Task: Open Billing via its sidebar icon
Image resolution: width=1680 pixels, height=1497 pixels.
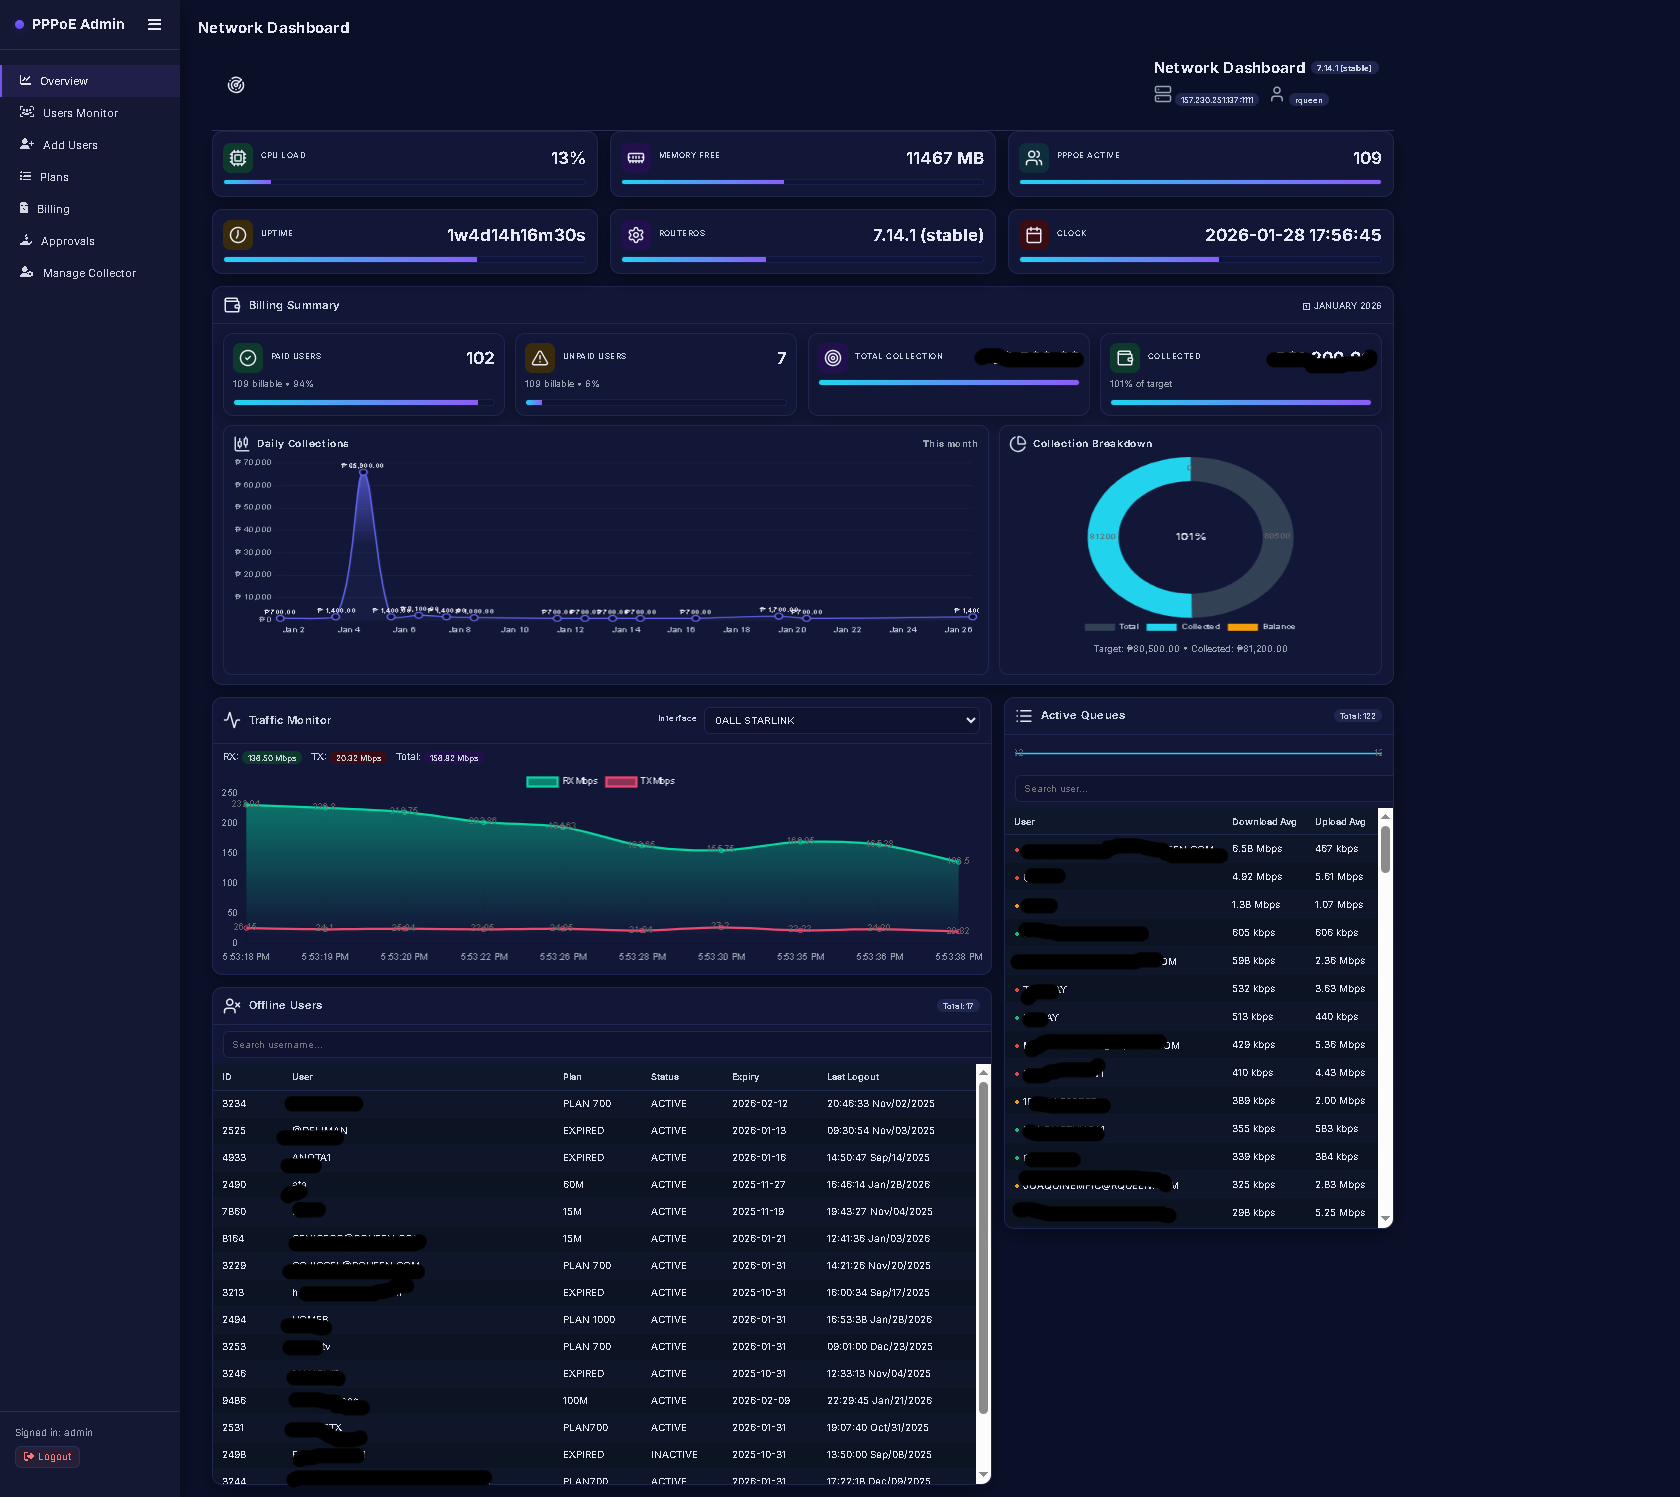Action: [x=26, y=208]
